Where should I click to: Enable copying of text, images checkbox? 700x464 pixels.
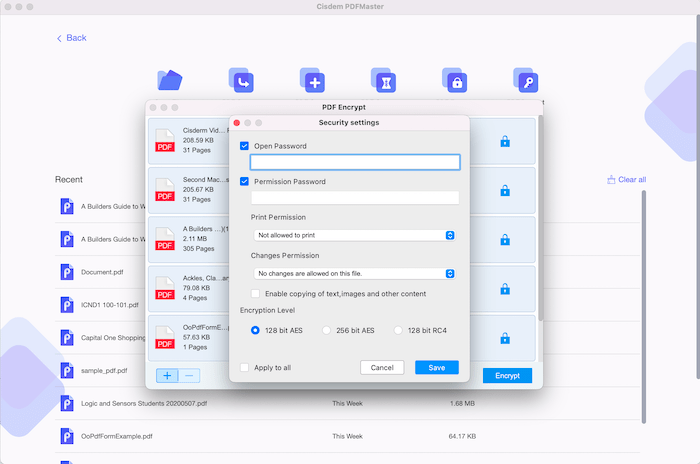click(x=255, y=293)
